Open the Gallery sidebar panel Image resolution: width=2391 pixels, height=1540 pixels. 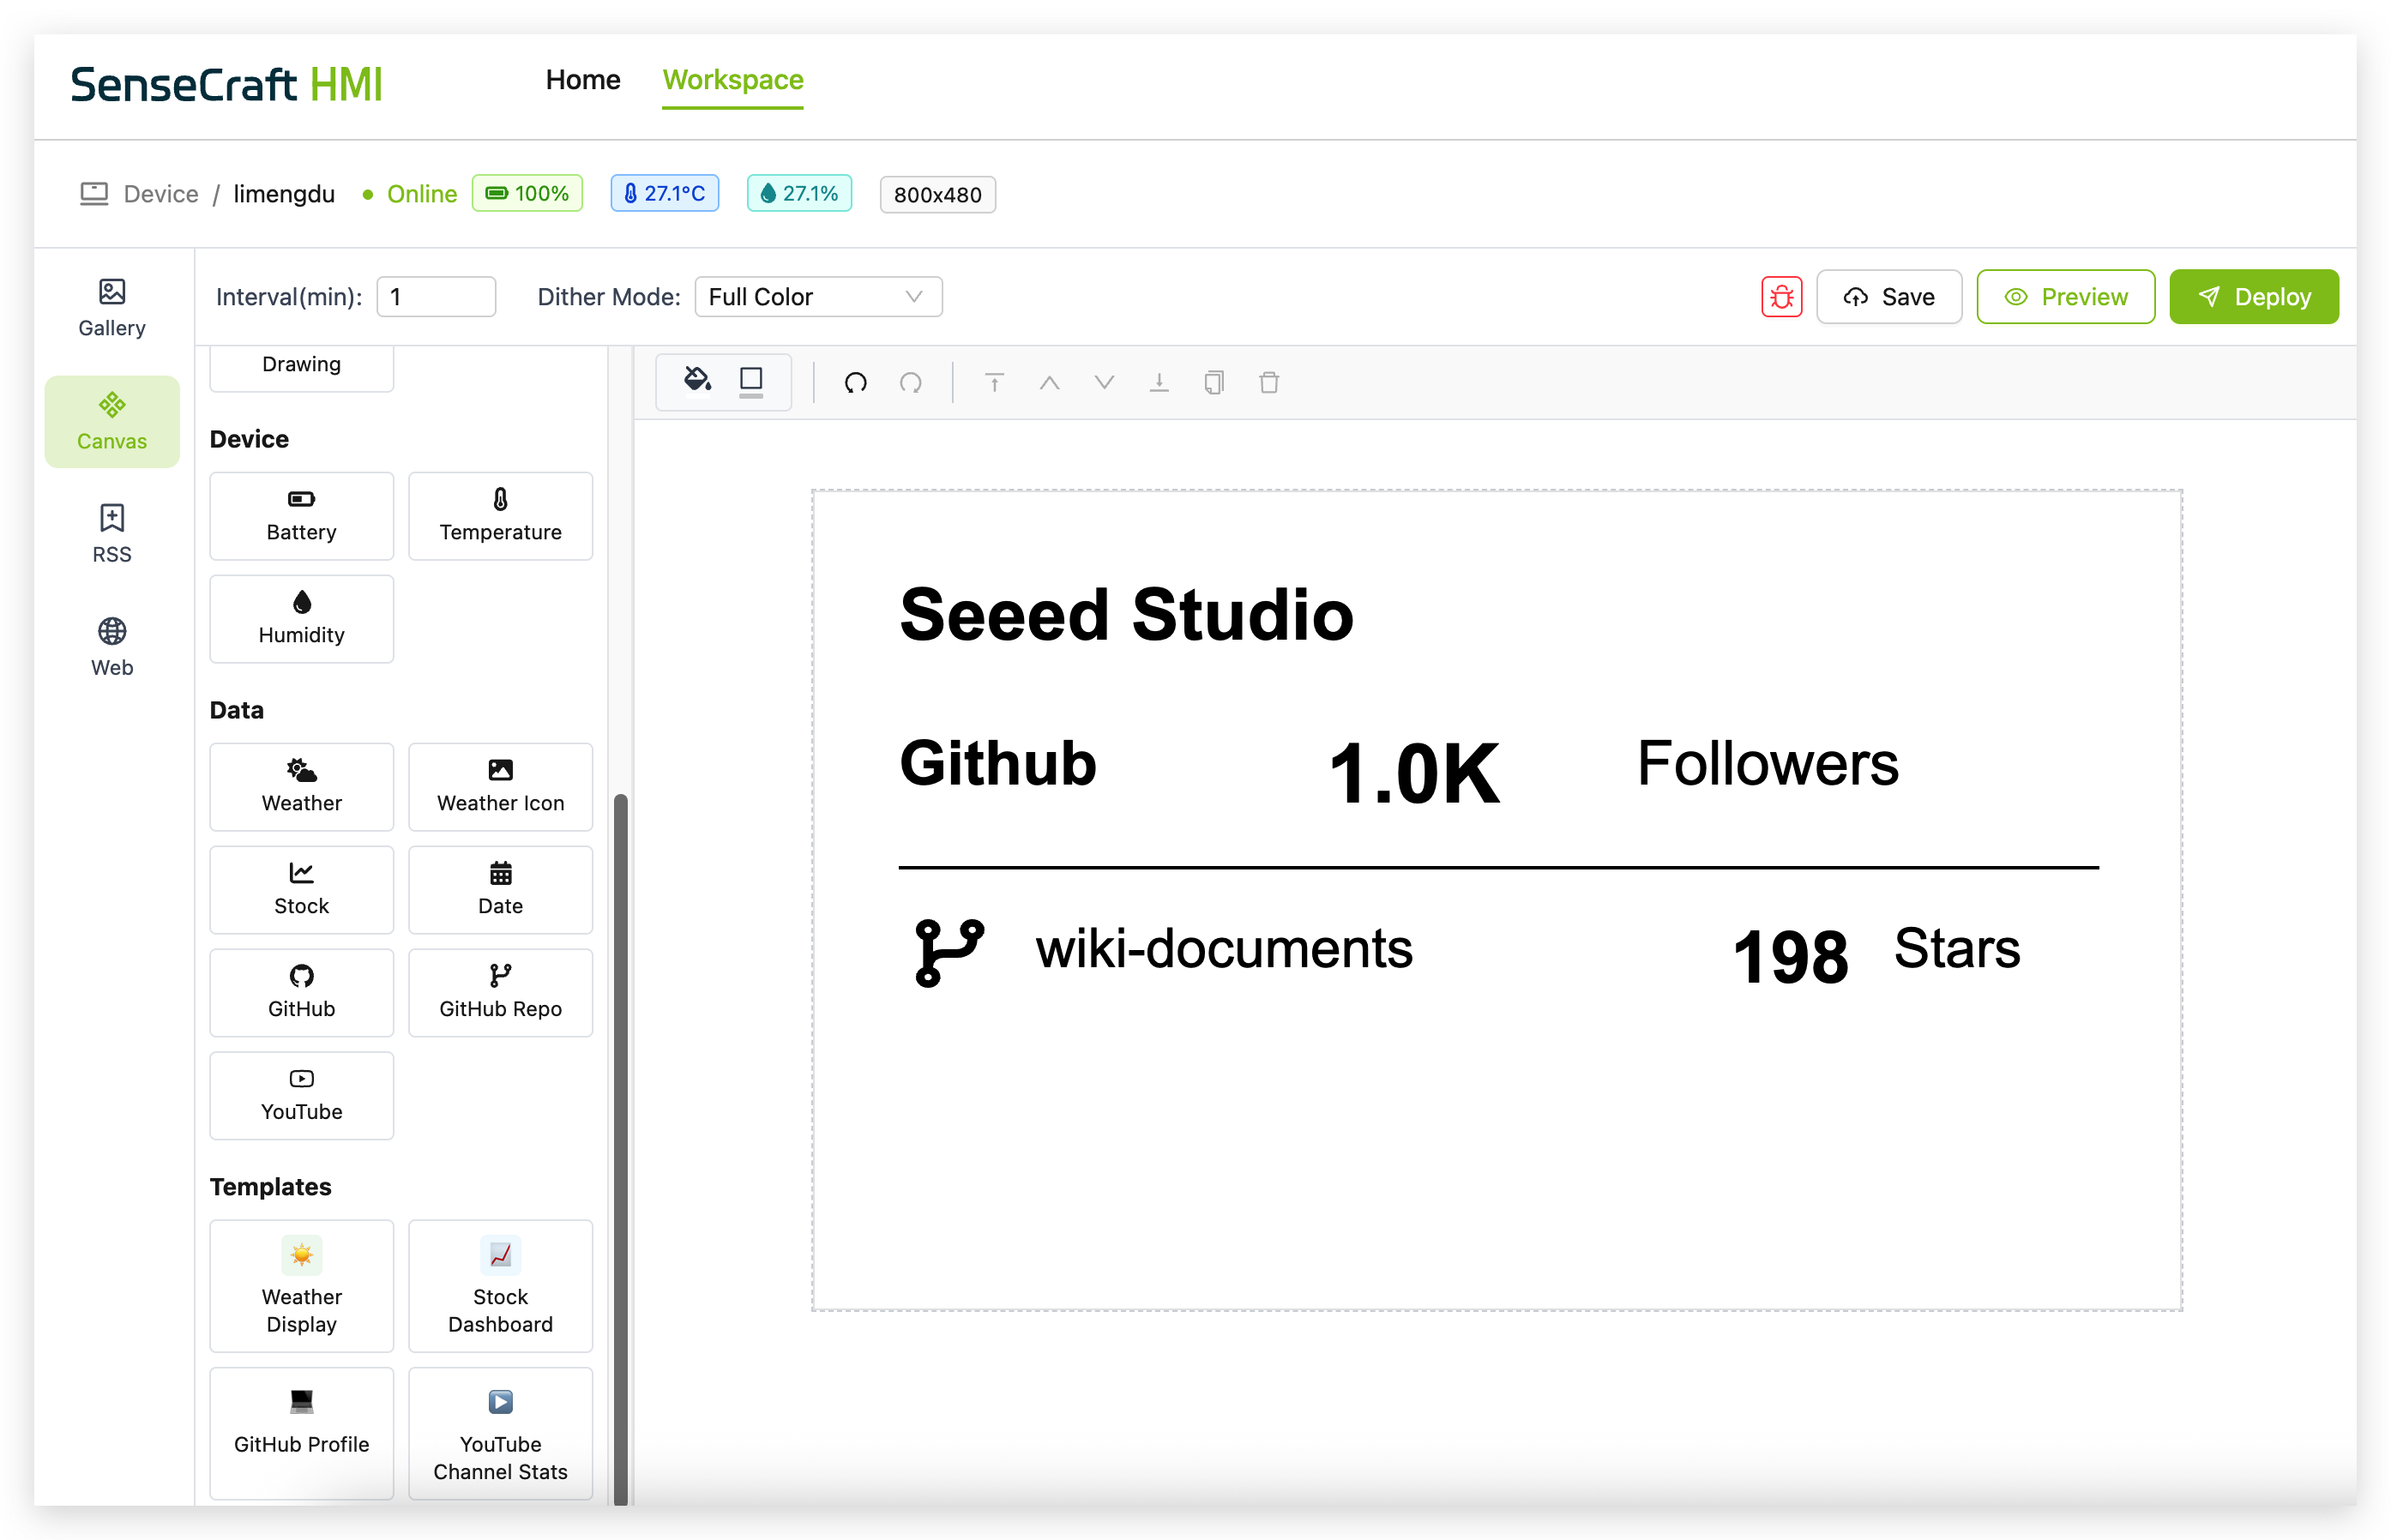112,308
